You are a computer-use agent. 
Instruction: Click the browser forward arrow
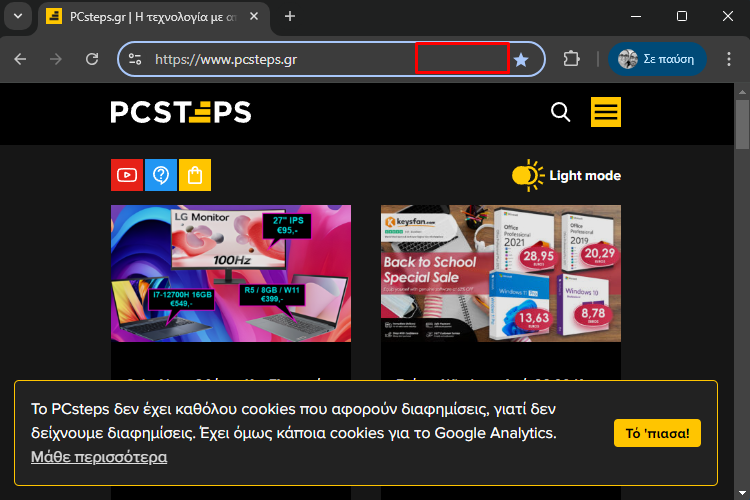56,59
